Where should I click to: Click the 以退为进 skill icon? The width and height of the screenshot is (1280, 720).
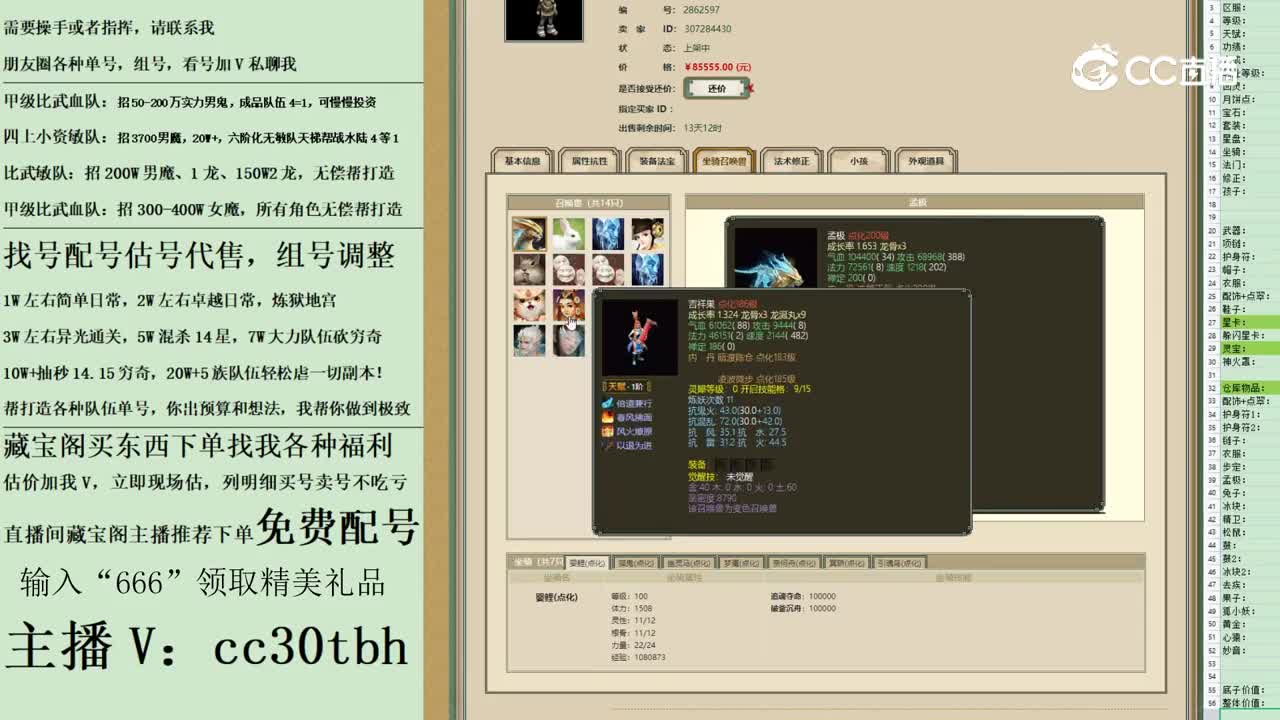tap(607, 445)
